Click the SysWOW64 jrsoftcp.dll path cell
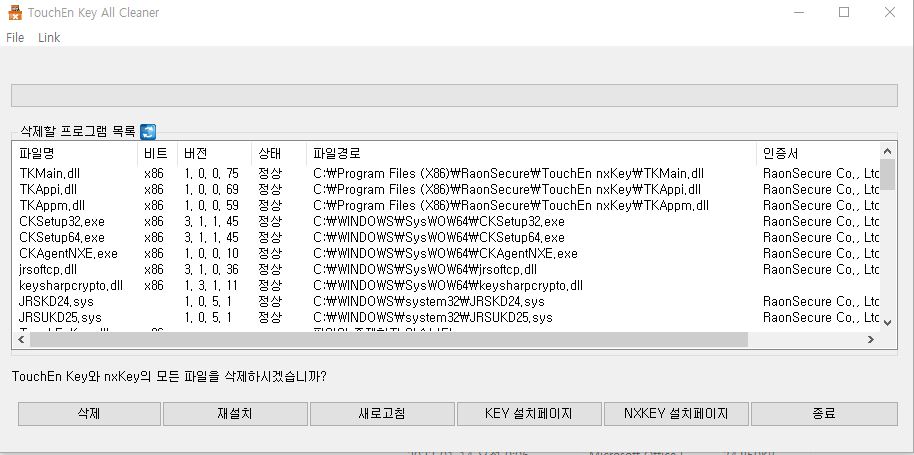Image resolution: width=914 pixels, height=455 pixels. (x=425, y=270)
